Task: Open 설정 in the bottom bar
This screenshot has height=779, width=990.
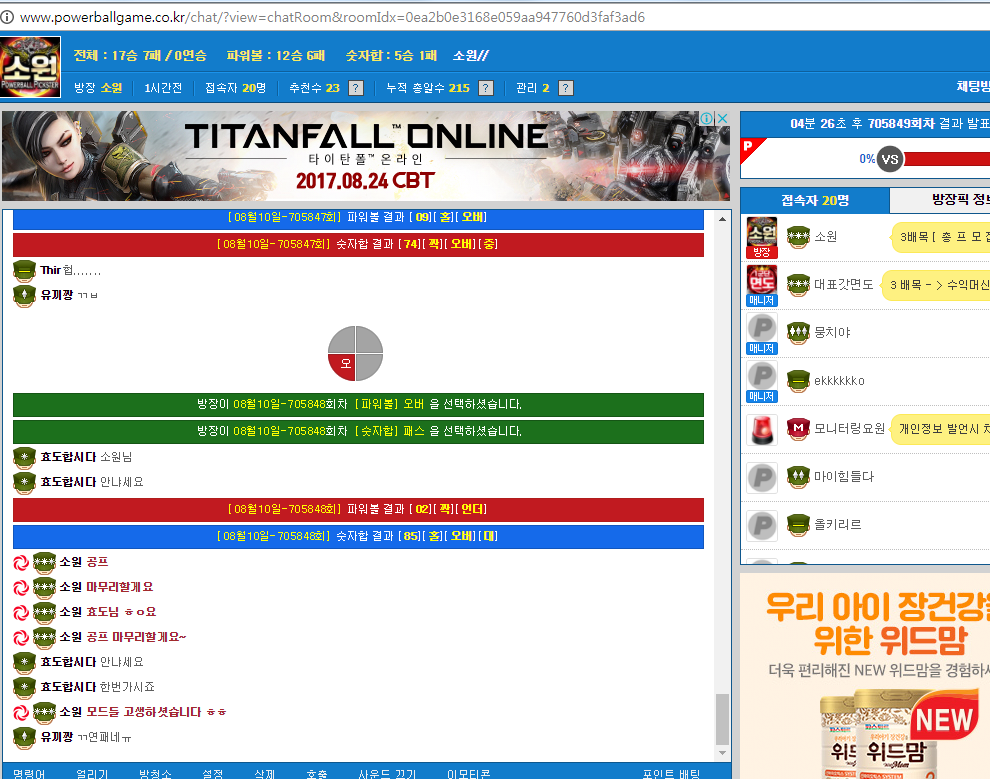Action: click(213, 773)
